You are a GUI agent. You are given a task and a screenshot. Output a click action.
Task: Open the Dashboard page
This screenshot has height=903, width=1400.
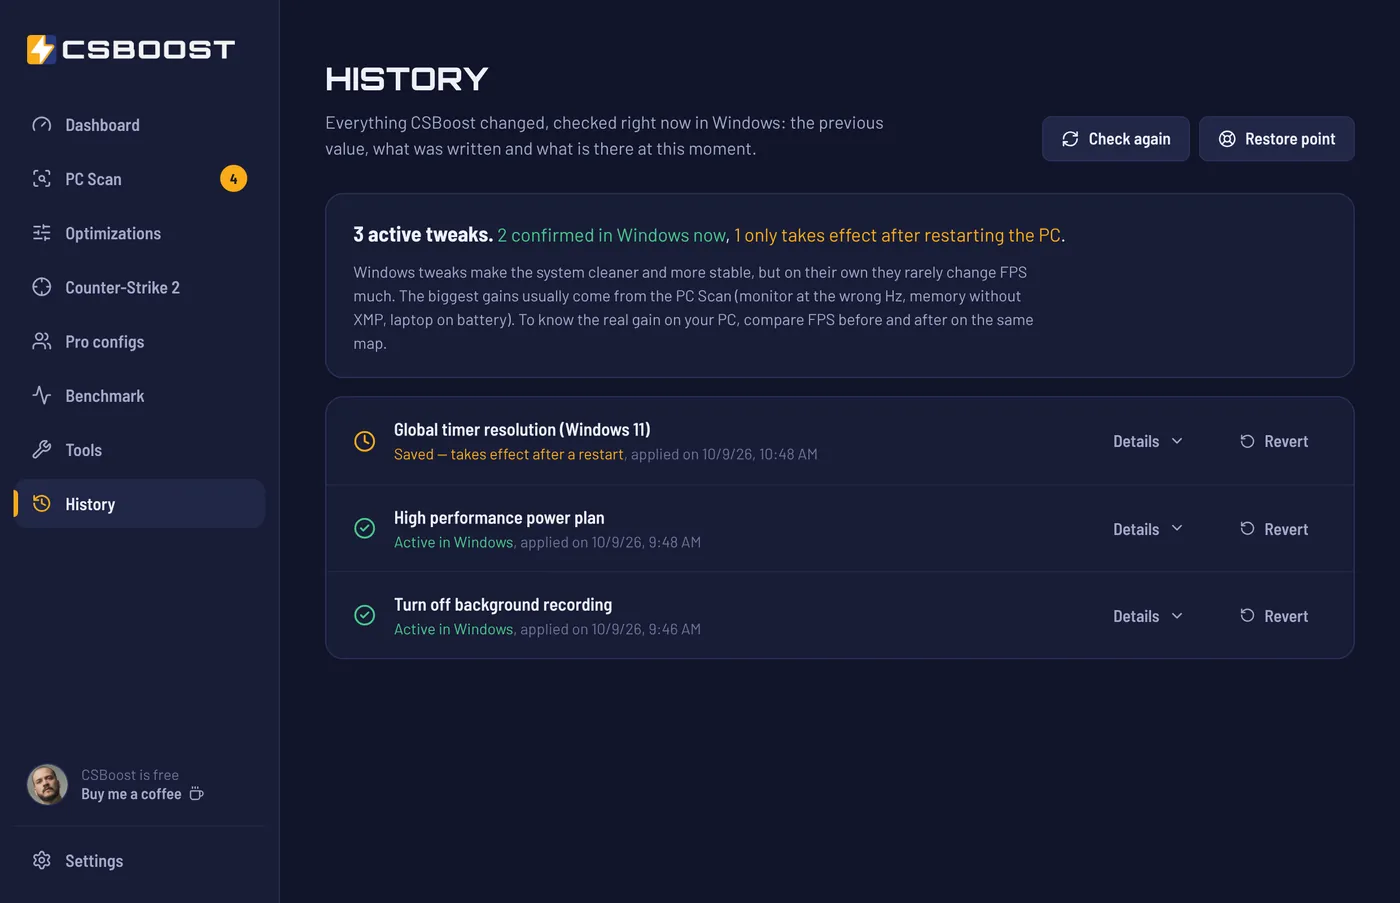coord(140,125)
